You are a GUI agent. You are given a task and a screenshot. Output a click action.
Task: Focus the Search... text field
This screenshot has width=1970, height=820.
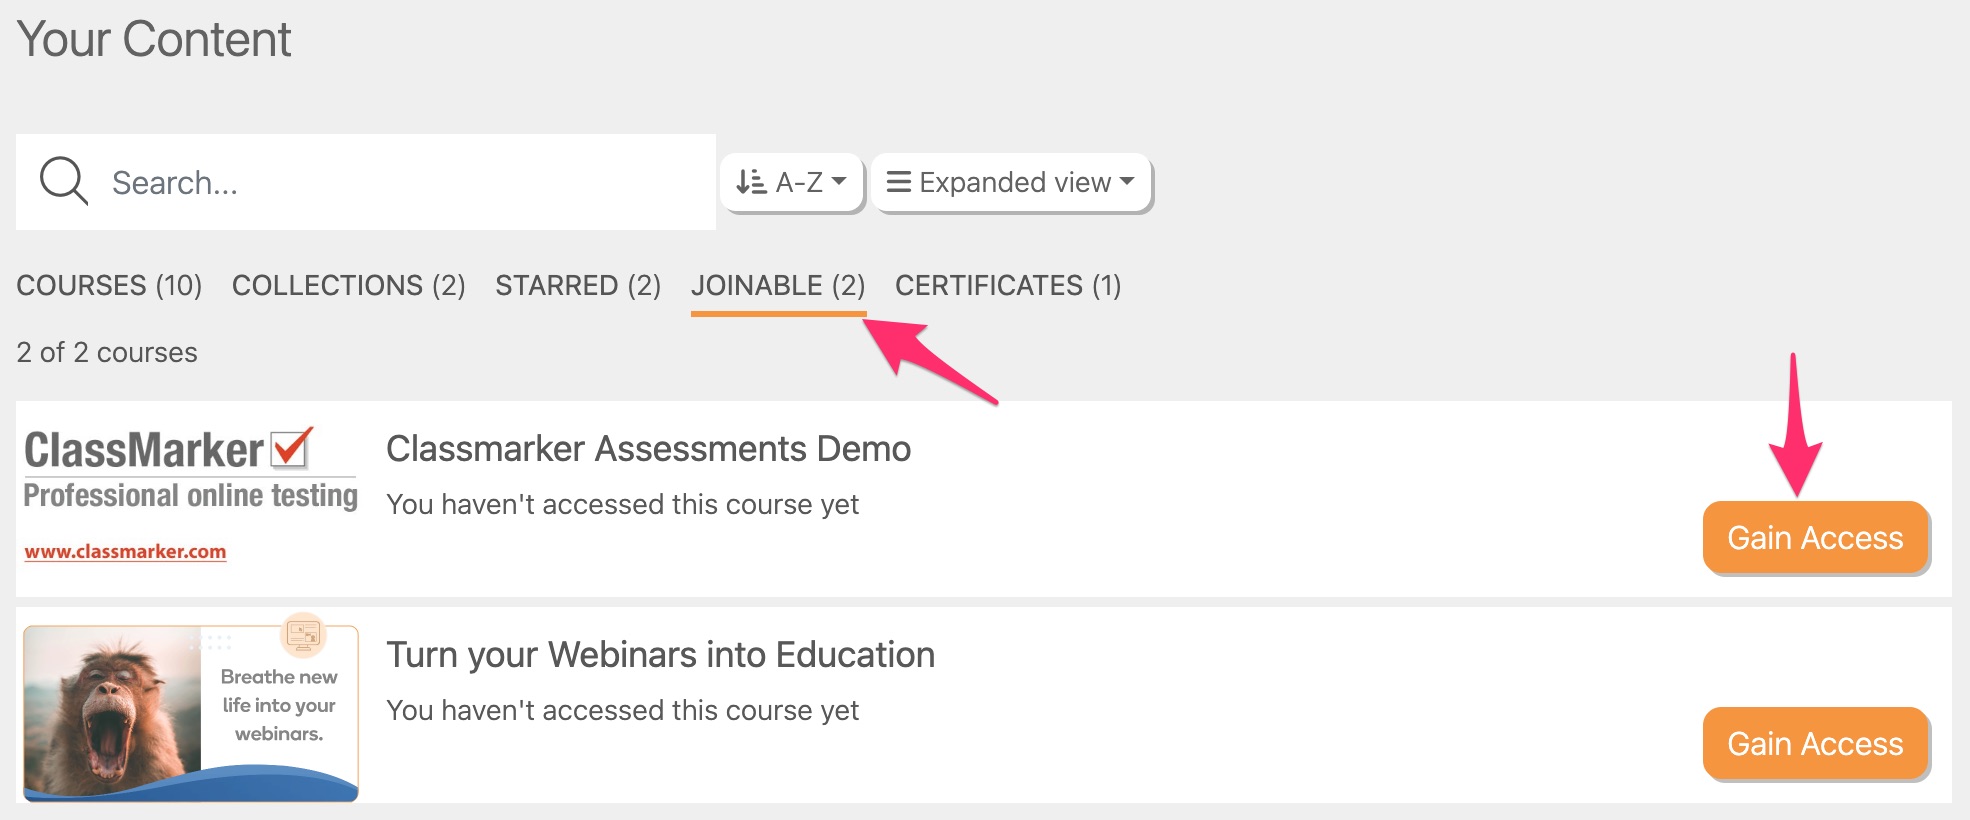click(x=400, y=182)
